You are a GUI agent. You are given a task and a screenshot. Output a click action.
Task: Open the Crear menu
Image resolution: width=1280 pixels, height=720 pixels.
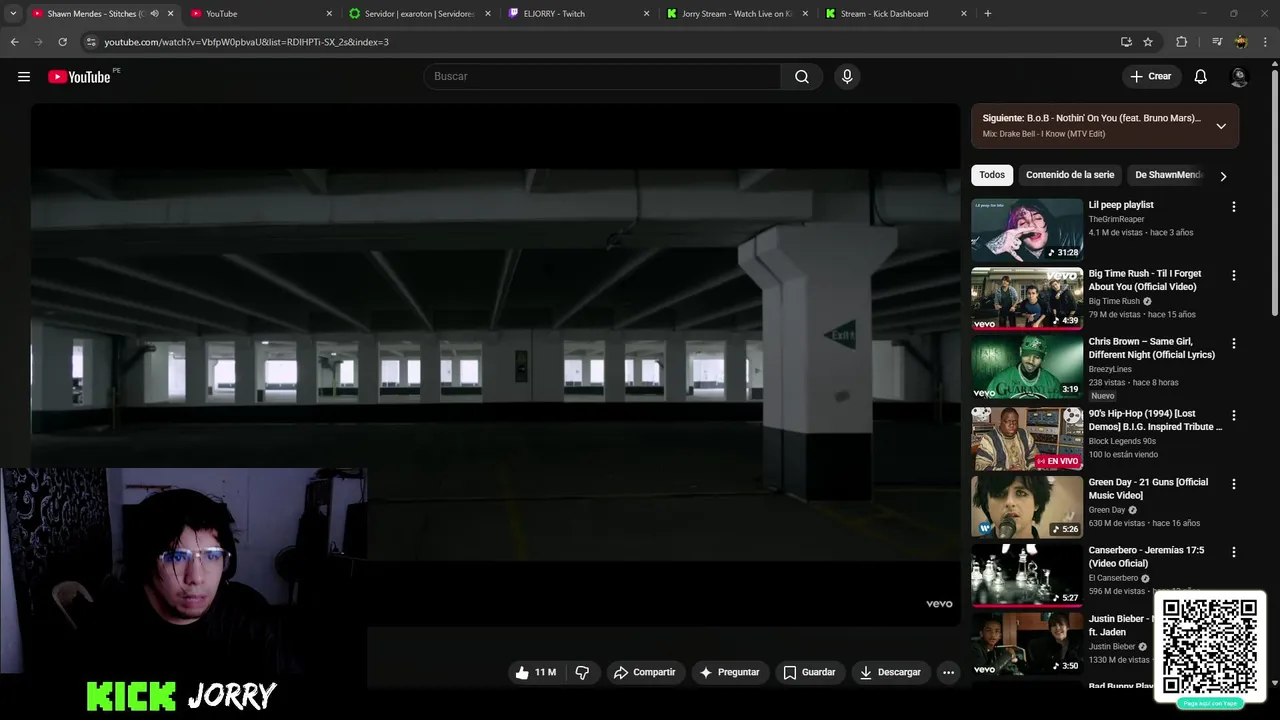point(1151,76)
